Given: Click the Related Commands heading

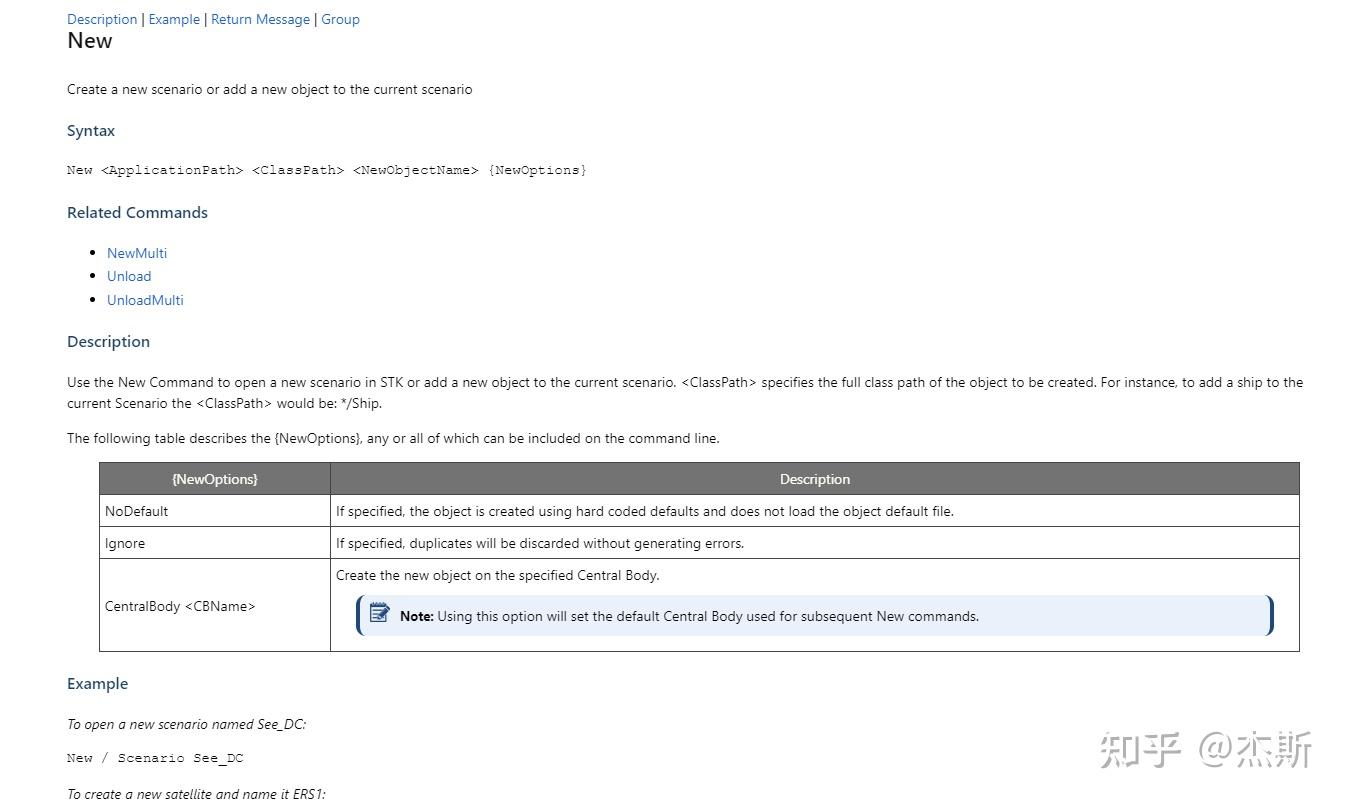Looking at the screenshot, I should (137, 212).
